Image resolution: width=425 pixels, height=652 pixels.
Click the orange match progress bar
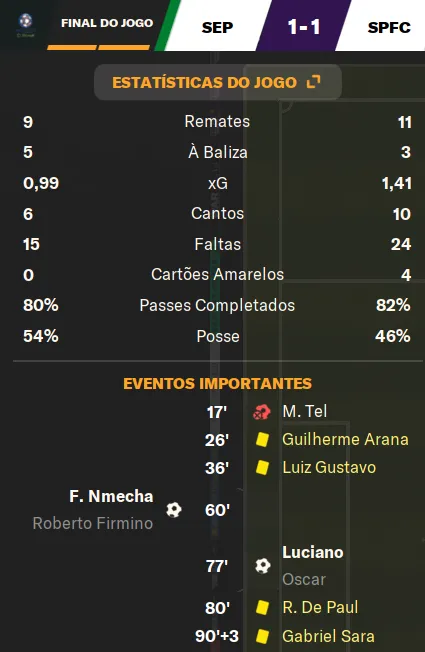pos(99,47)
